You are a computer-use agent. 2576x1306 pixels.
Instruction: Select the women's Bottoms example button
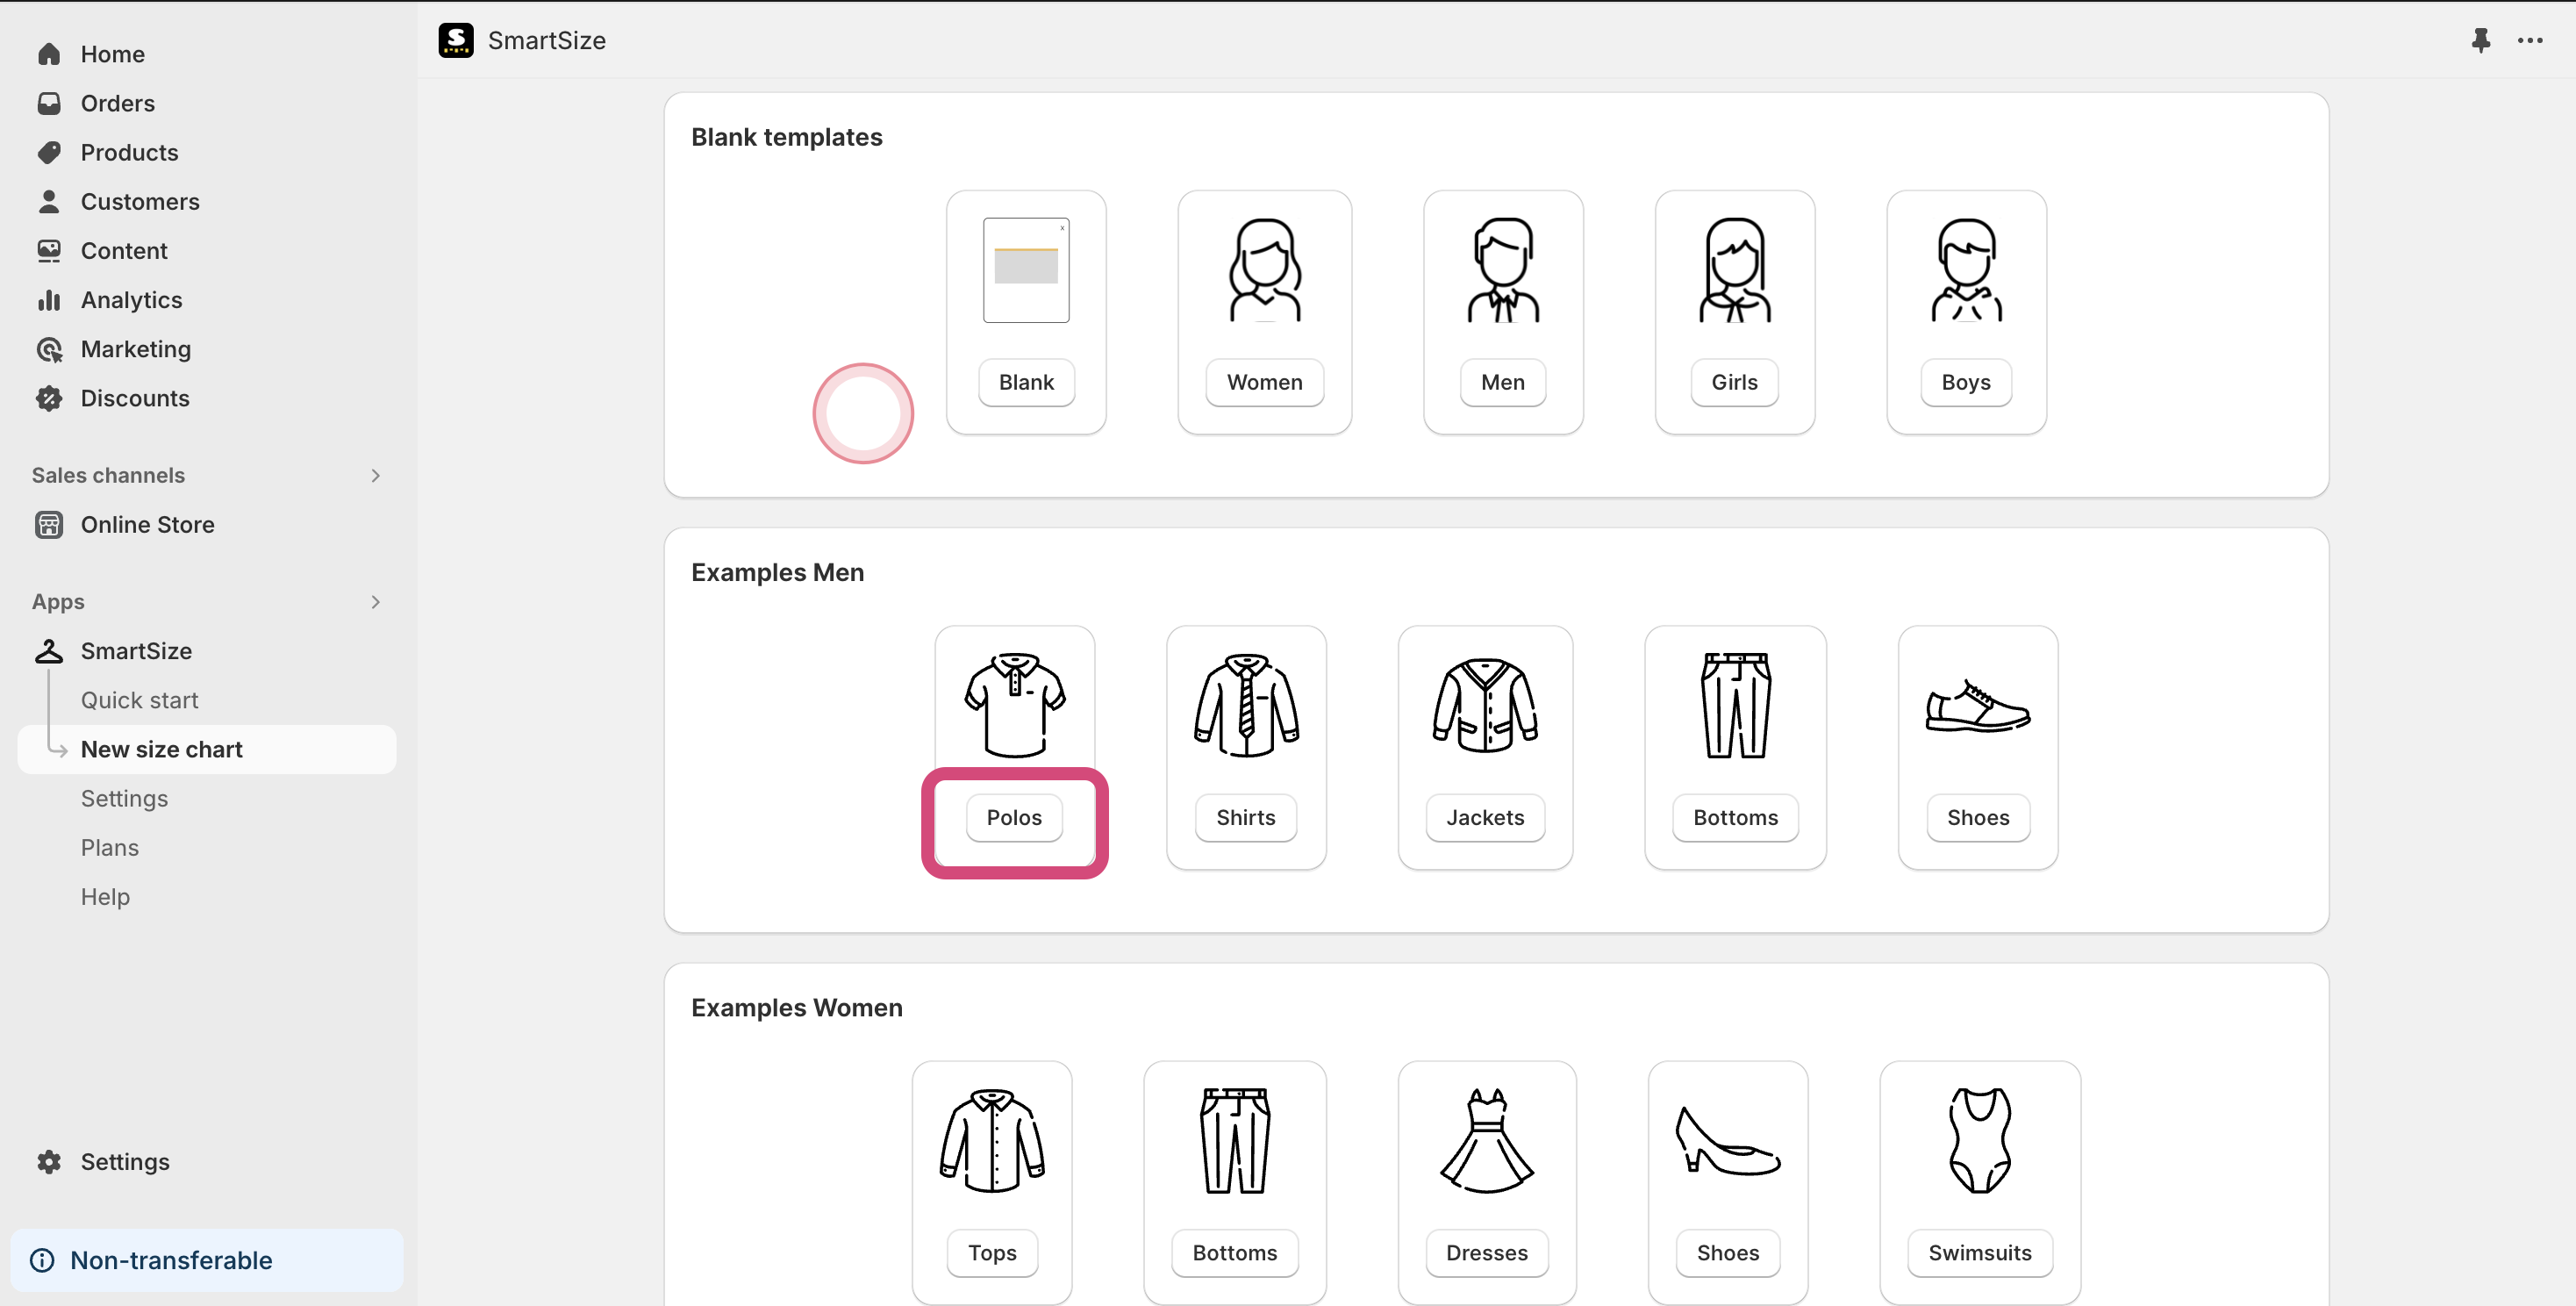point(1234,1252)
